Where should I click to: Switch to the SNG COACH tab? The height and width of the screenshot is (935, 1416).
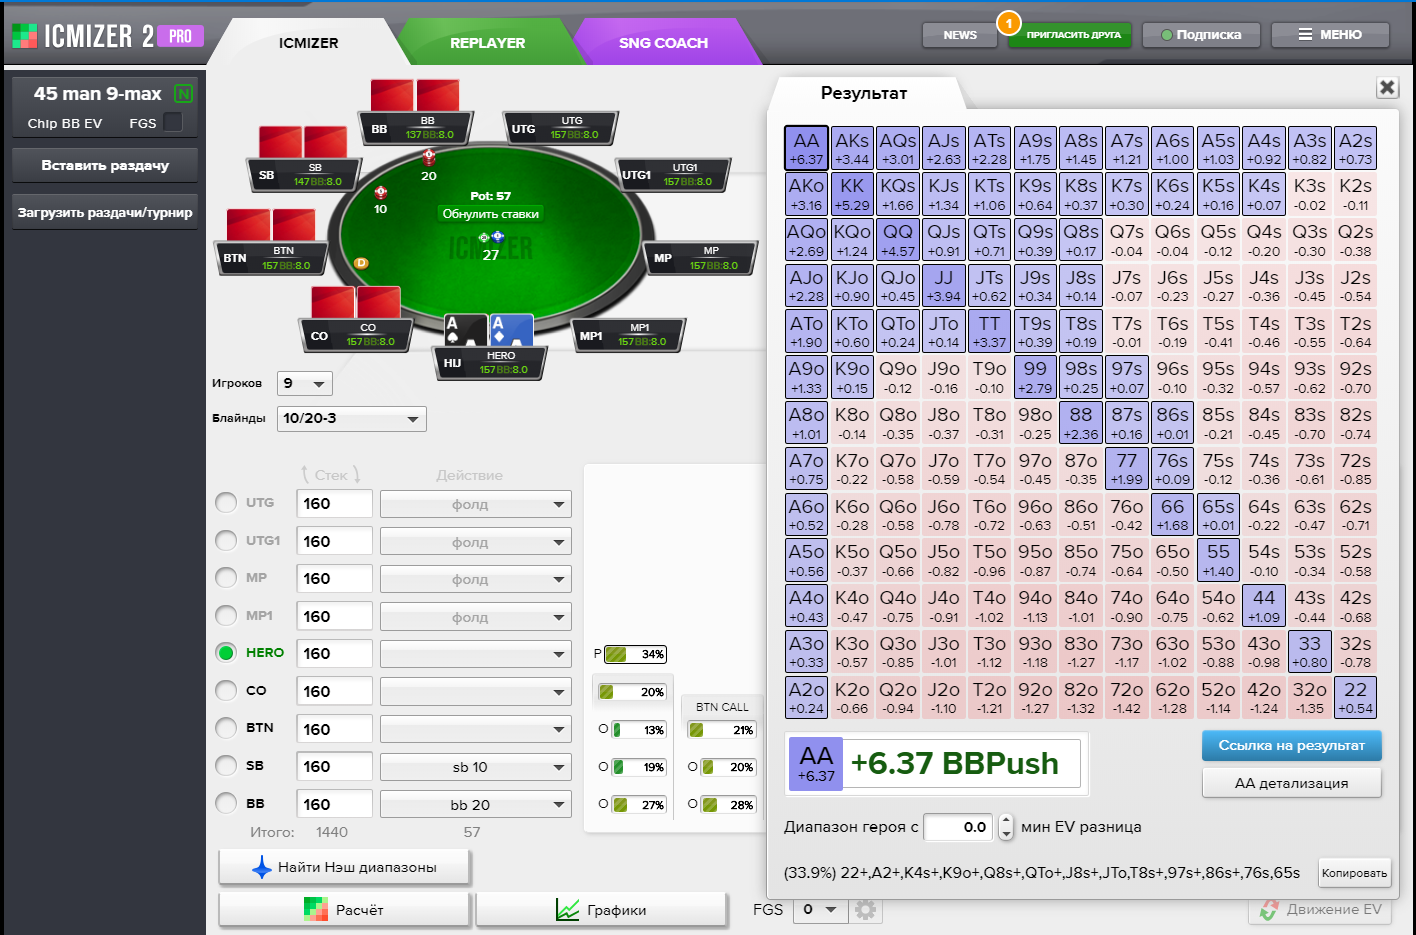[x=663, y=43]
